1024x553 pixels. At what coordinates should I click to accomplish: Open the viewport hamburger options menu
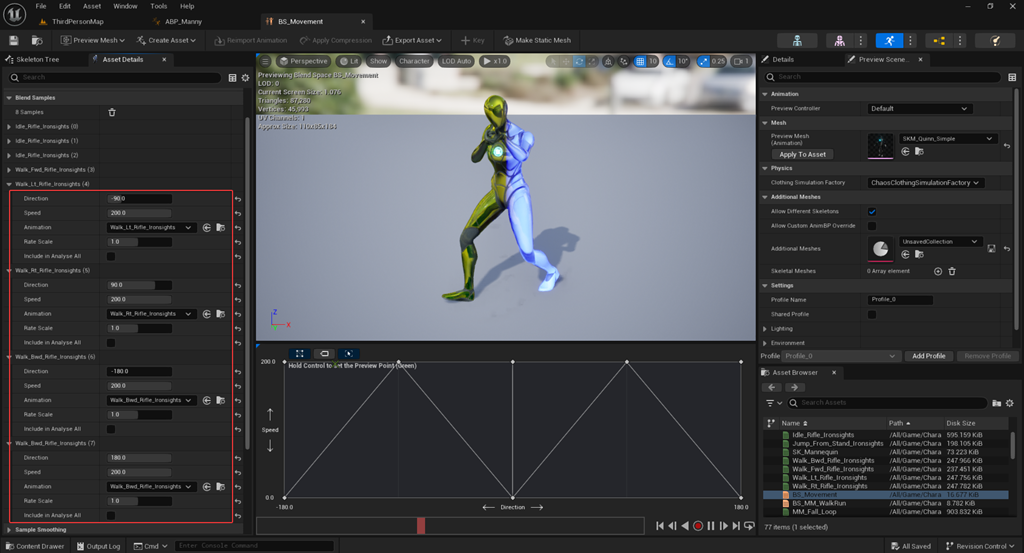click(265, 61)
